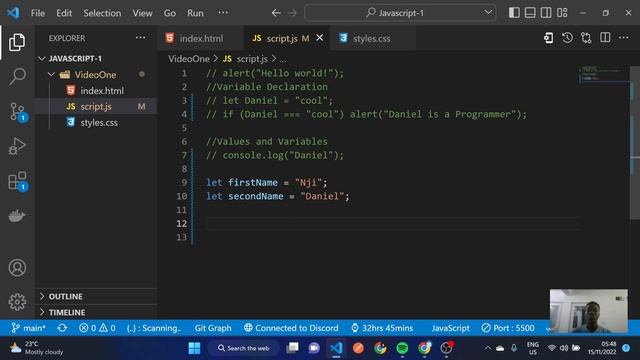The width and height of the screenshot is (640, 360).
Task: Click Connected to Discord status item
Action: (x=291, y=328)
